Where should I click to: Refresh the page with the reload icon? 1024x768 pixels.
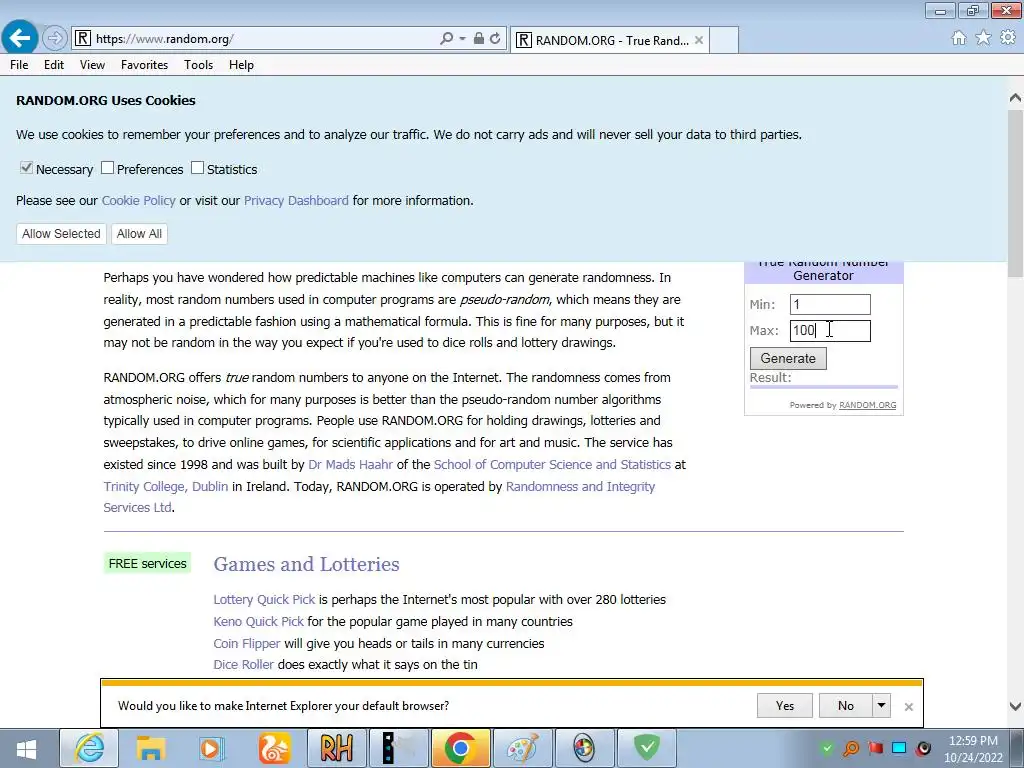coord(495,39)
